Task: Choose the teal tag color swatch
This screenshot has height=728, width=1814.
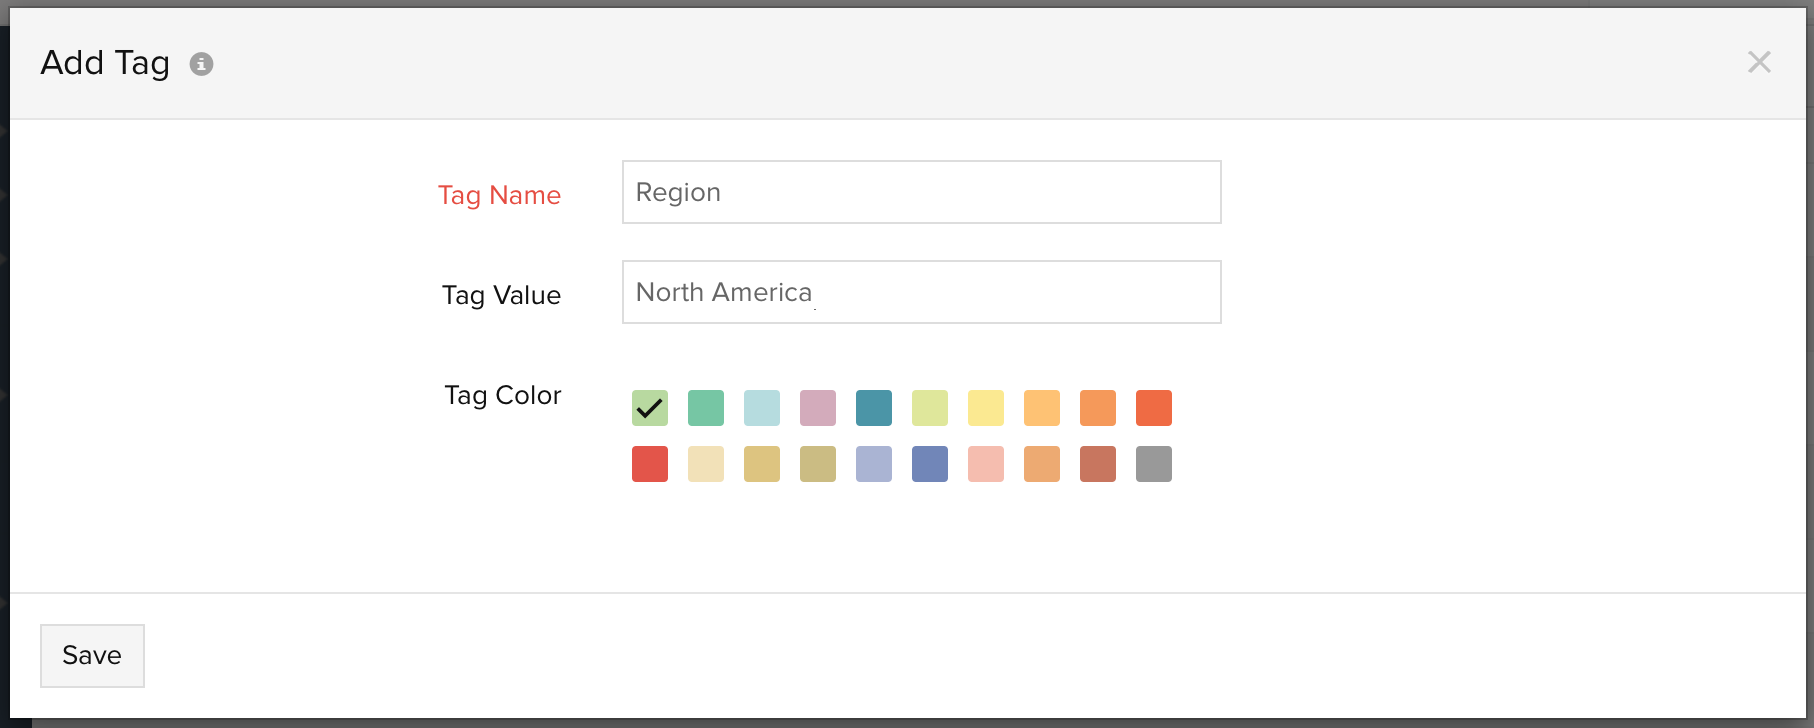Action: (x=874, y=408)
